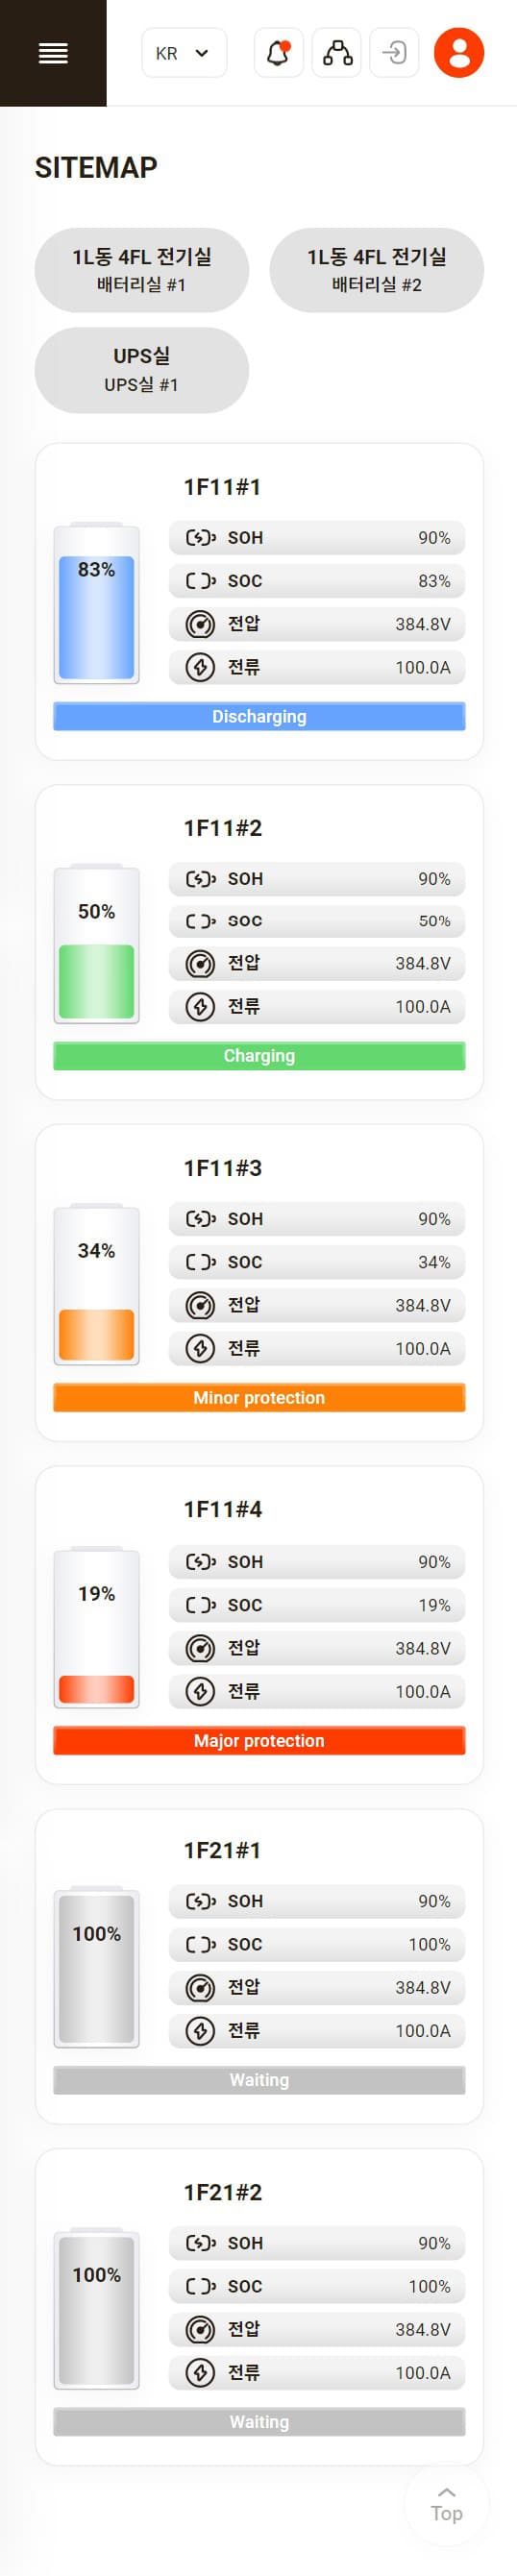This screenshot has height=2576, width=517.
Task: Open the notifications bell
Action: coord(278,53)
